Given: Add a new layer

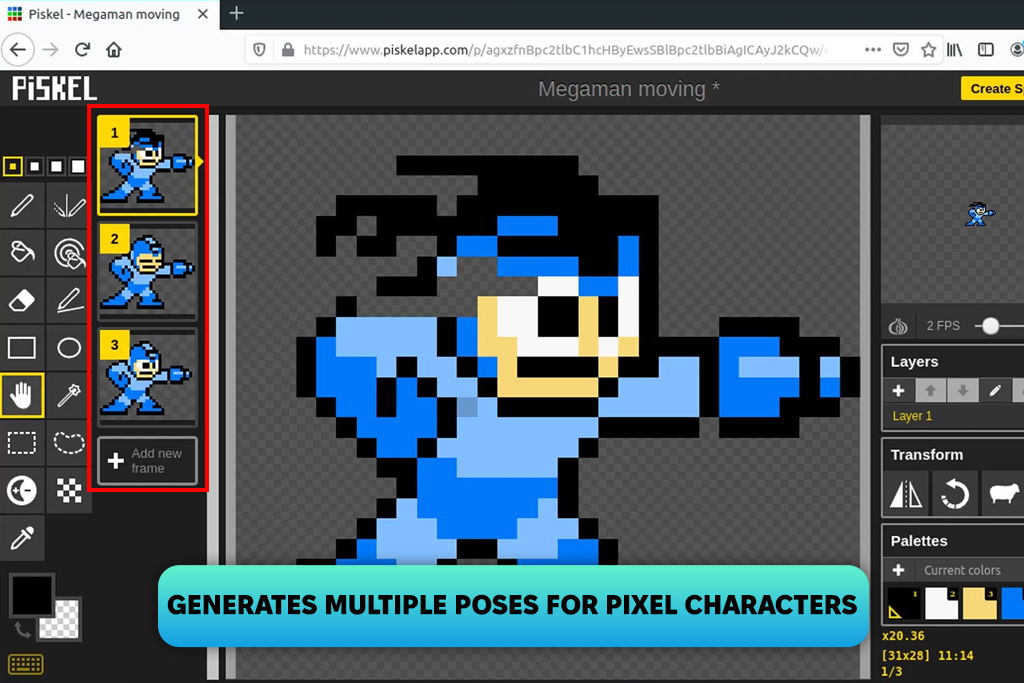Looking at the screenshot, I should (899, 390).
